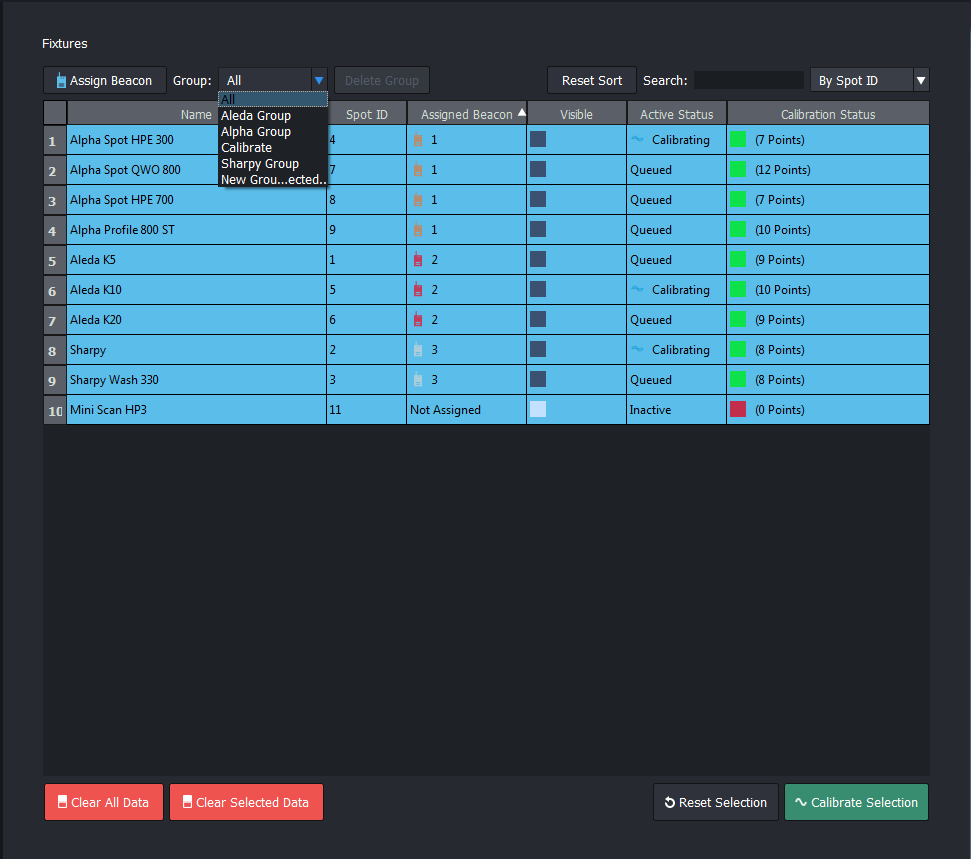Click red calibration swatch for Mini Scan HP3
Viewport: 971px width, 859px height.
point(738,409)
